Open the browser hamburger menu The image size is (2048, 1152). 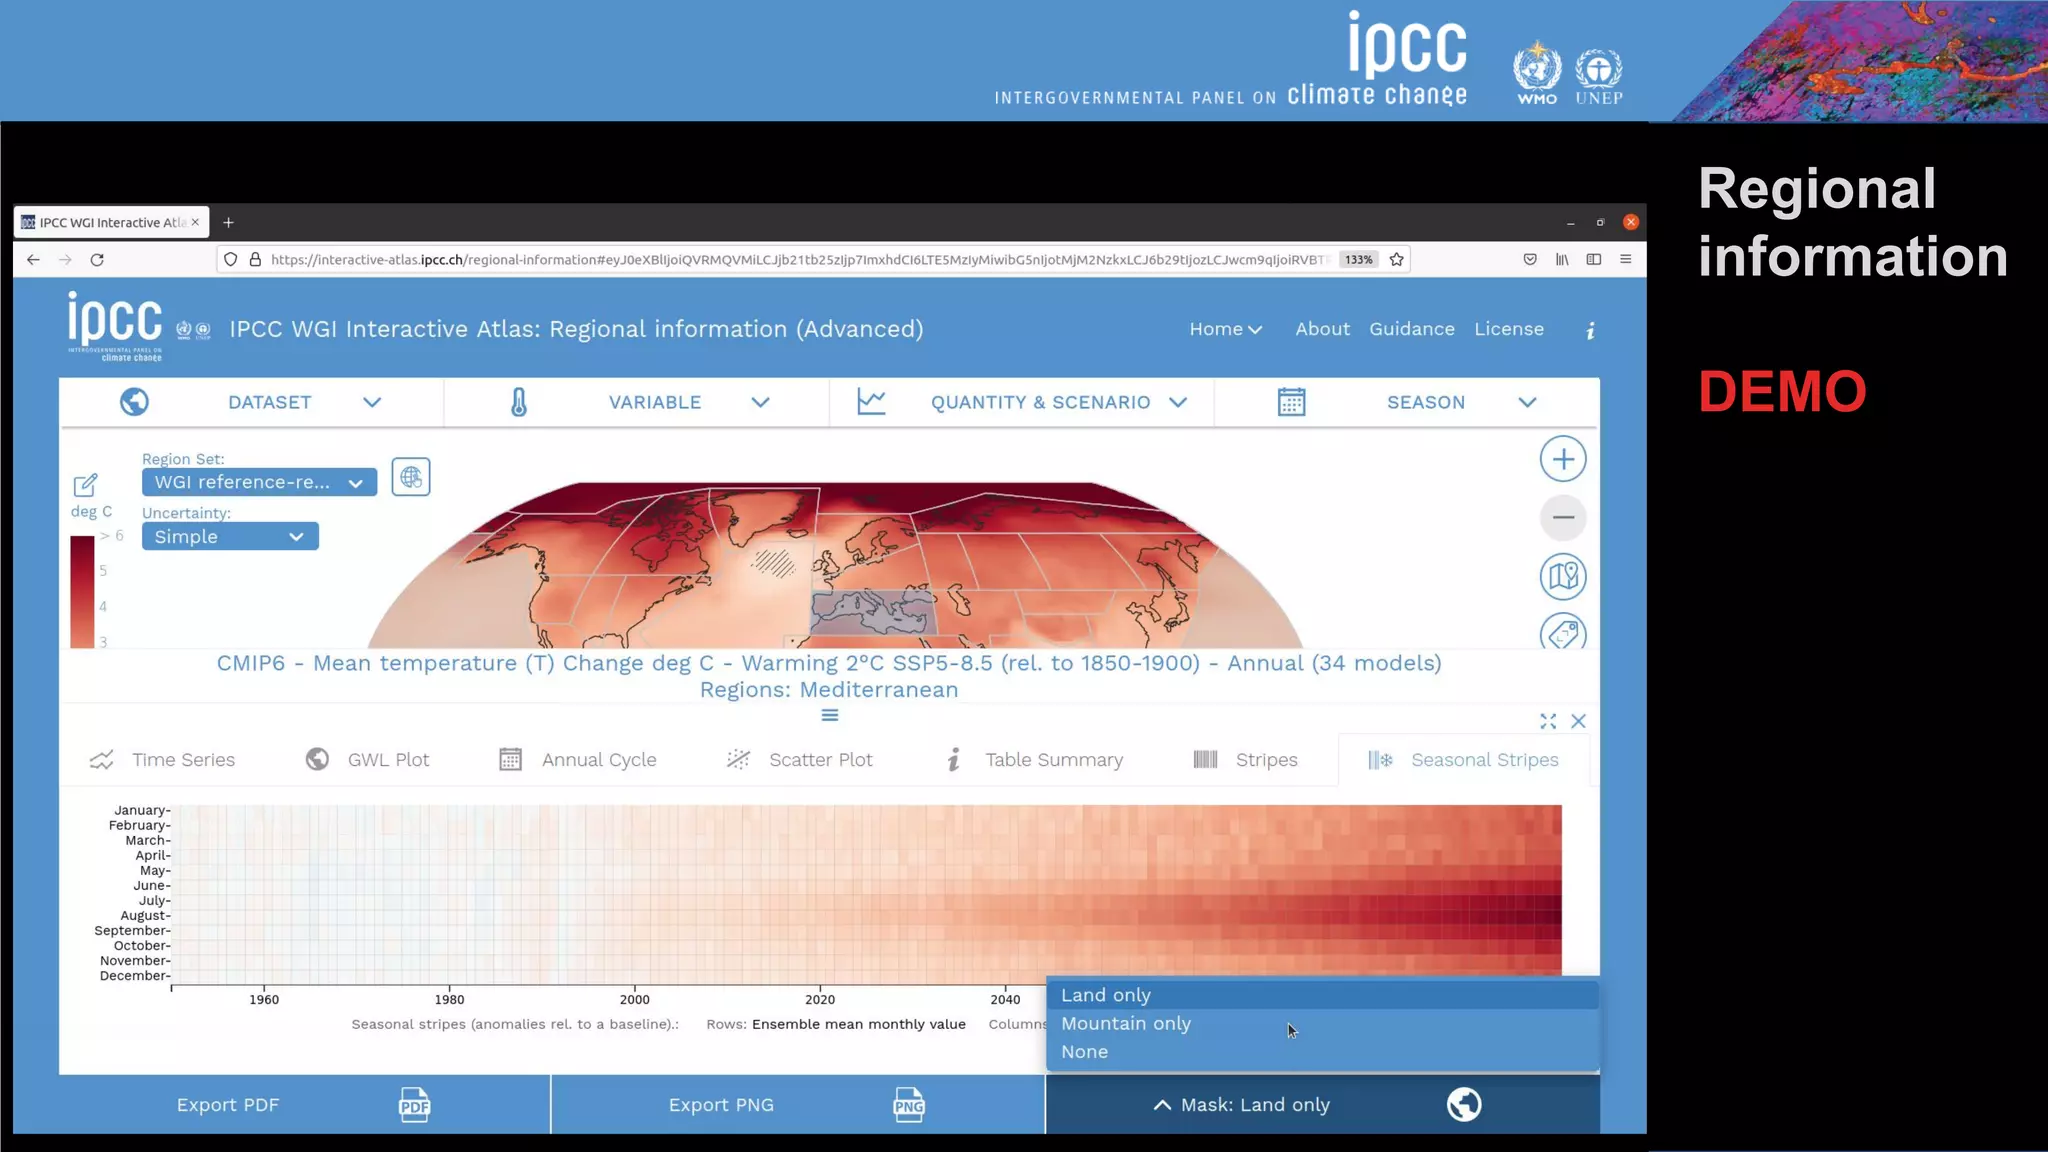tap(1626, 260)
